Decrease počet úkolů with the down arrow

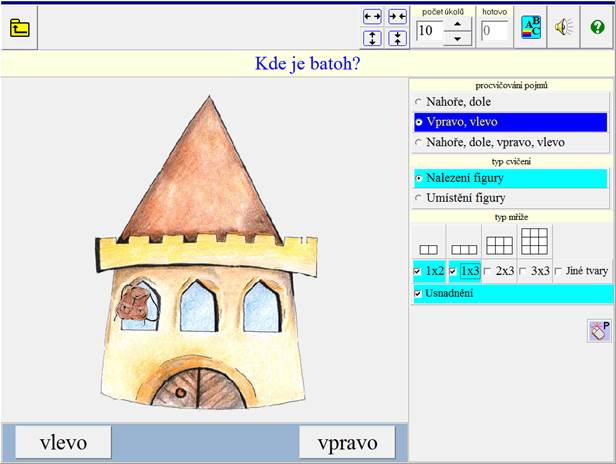tap(457, 38)
